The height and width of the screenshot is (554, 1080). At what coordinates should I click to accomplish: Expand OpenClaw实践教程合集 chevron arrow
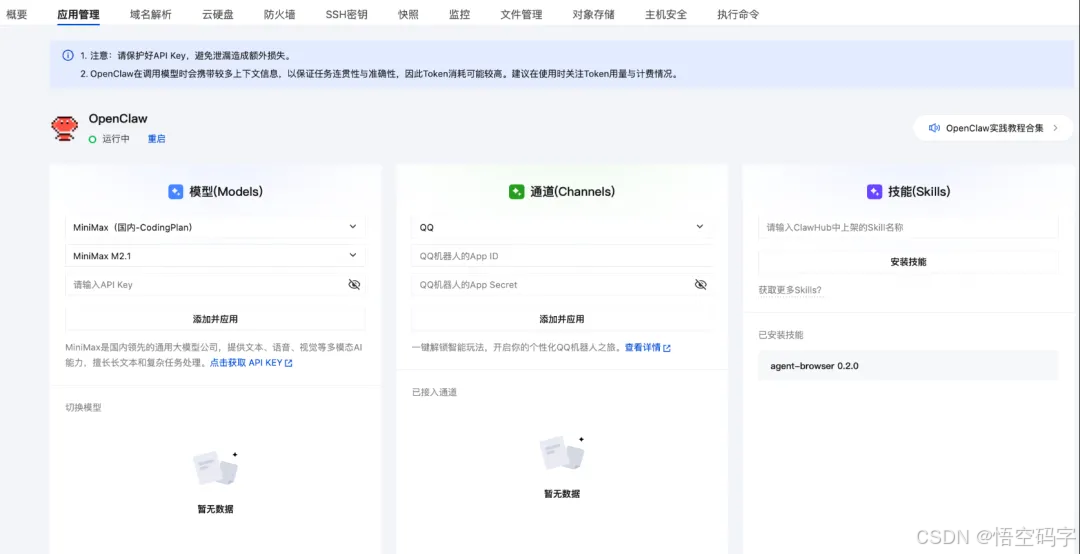tap(1055, 128)
